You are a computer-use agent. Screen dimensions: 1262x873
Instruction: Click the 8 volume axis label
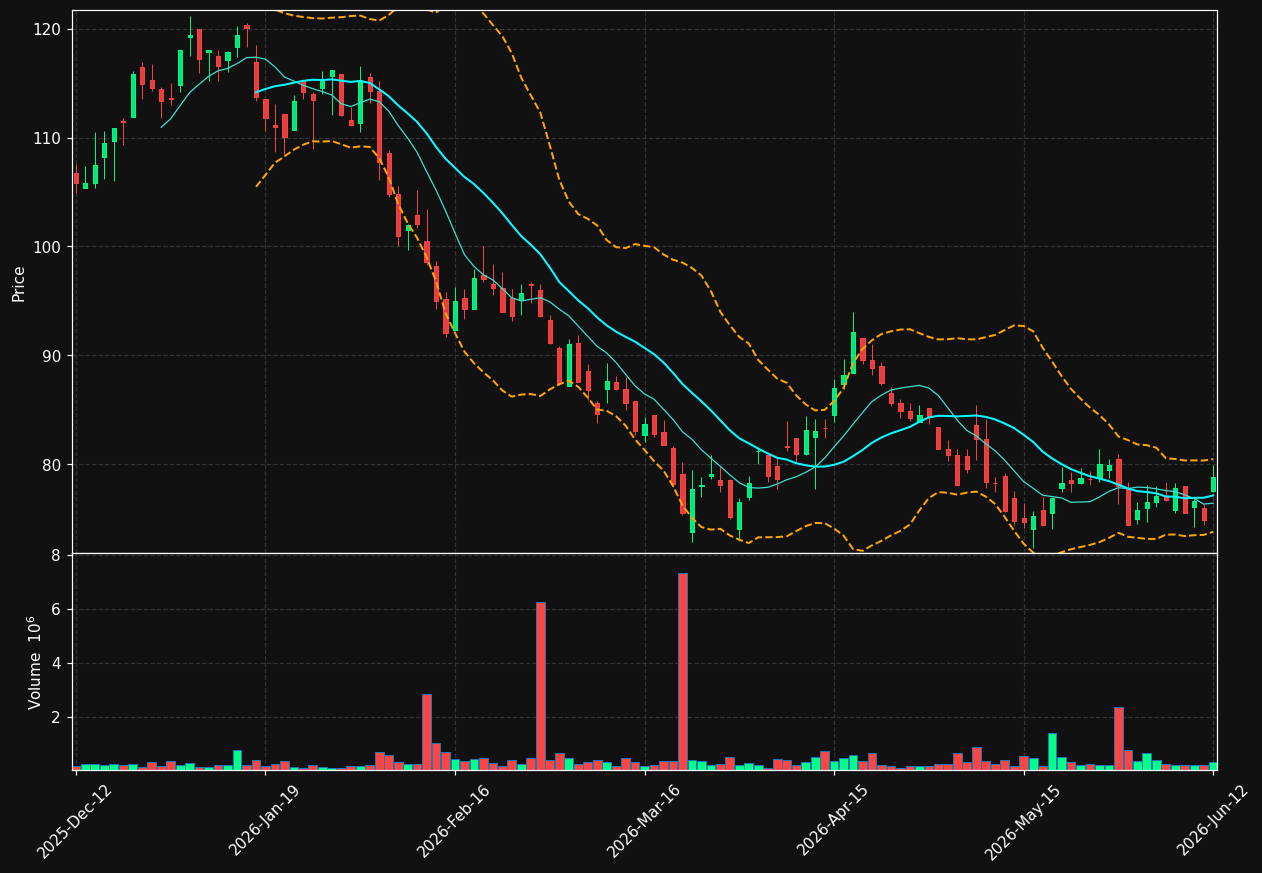(x=57, y=556)
